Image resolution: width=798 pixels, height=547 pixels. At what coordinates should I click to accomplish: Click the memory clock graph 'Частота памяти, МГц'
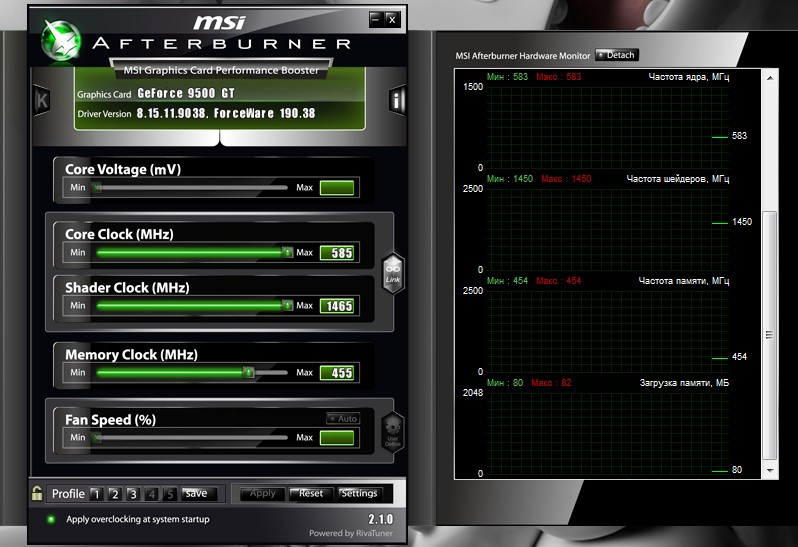pyautogui.click(x=608, y=331)
